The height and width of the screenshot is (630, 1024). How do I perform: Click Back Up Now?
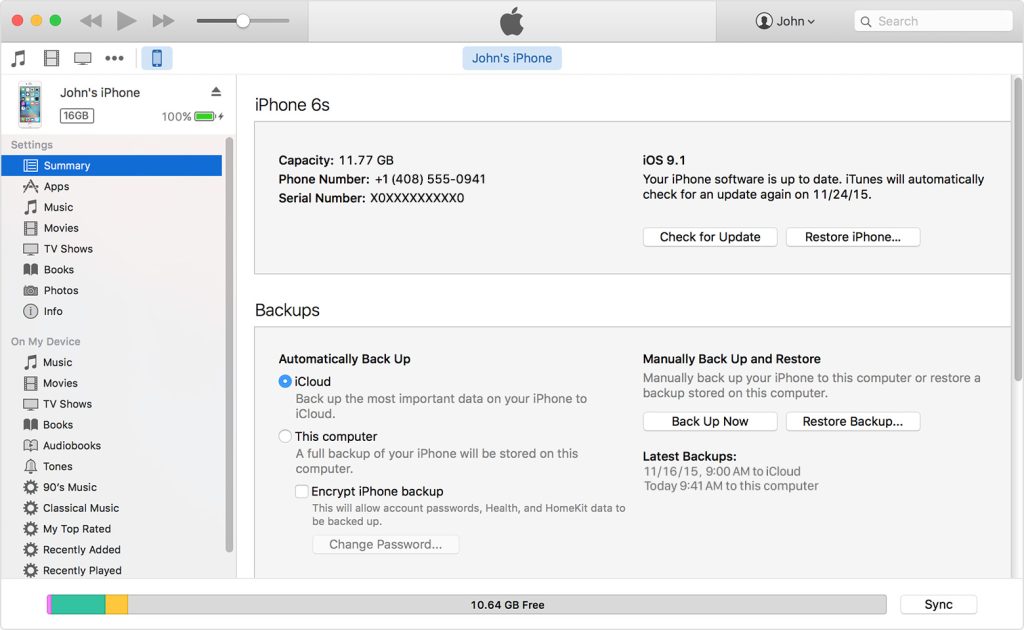tap(710, 421)
